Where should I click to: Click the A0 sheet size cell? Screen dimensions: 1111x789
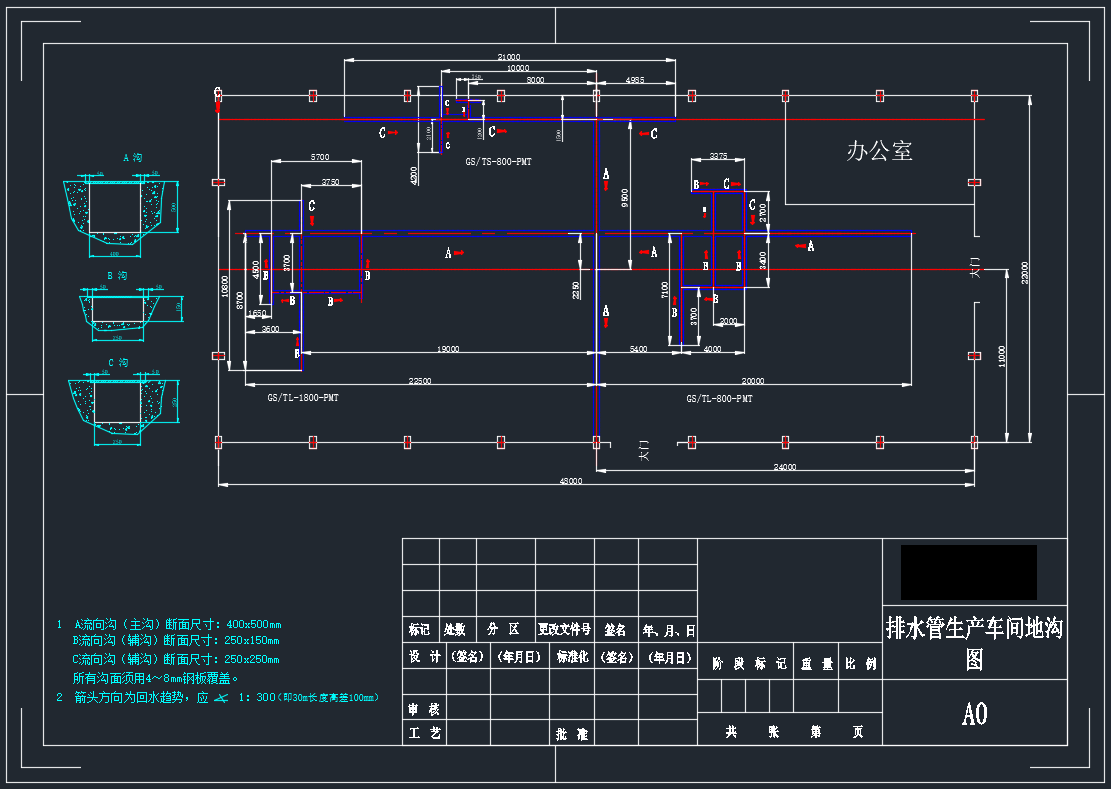pos(974,713)
